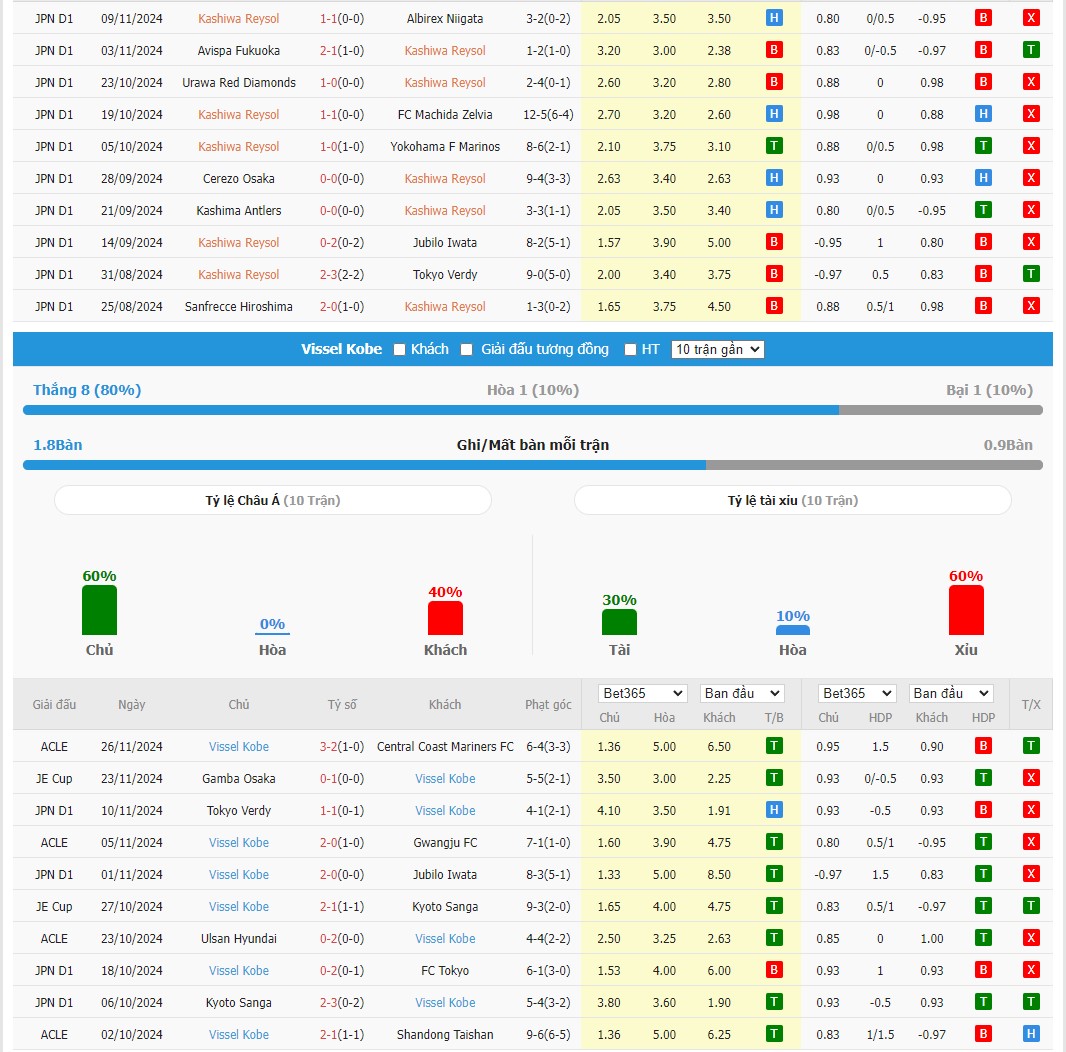Click the green T handicap badge in Gwangju FC row
1066x1052 pixels.
point(983,842)
